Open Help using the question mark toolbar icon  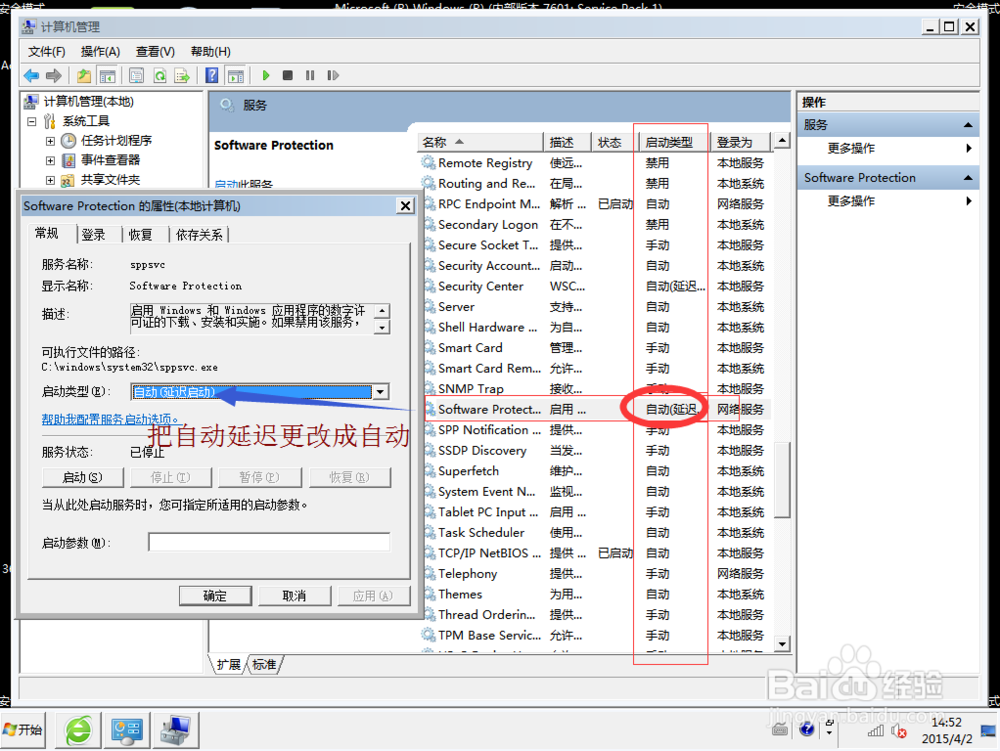[x=212, y=75]
